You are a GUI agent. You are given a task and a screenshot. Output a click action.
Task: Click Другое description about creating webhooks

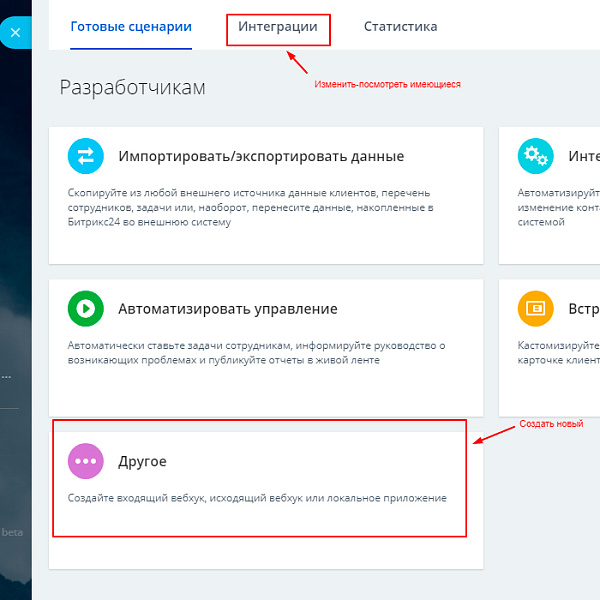pyautogui.click(x=257, y=497)
